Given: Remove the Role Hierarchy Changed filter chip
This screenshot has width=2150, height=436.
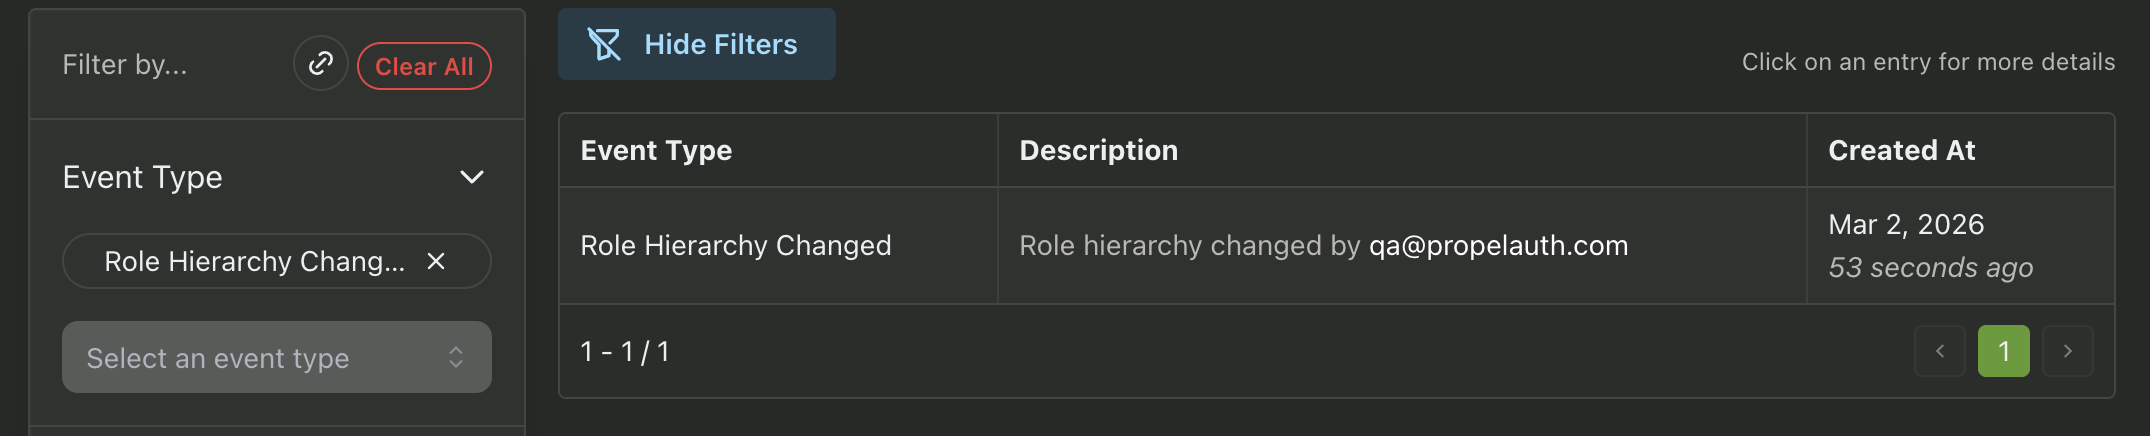Looking at the screenshot, I should point(436,261).
